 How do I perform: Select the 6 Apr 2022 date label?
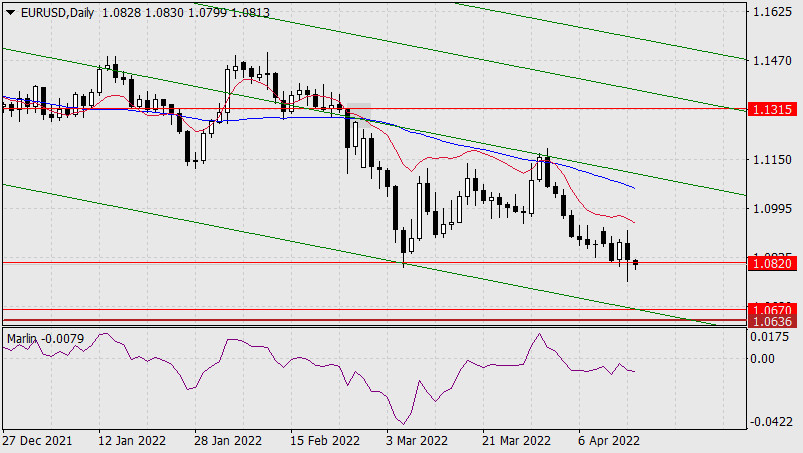(x=609, y=441)
